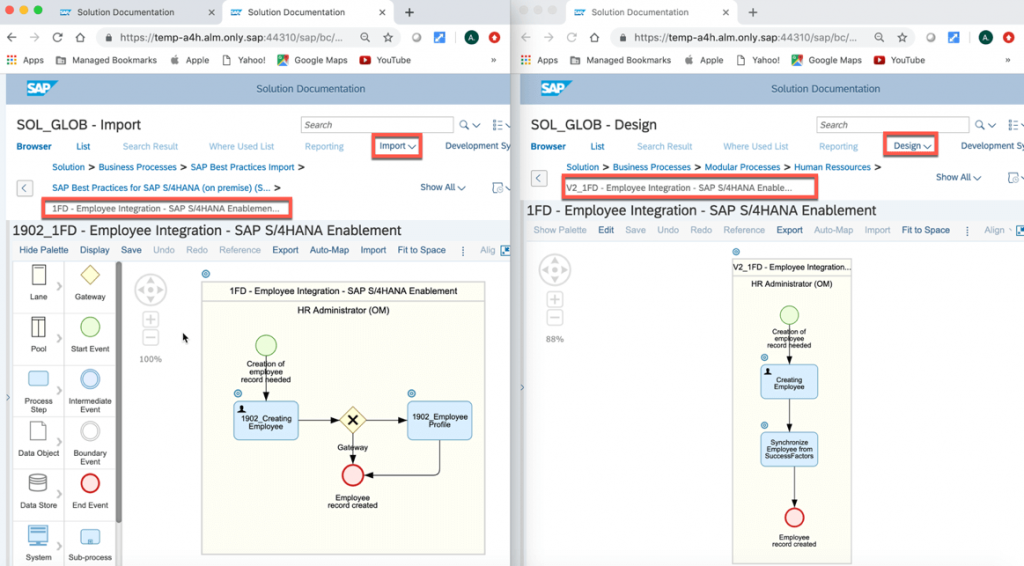Switch to Browser tab in Import window
Viewport: 1024px width, 566px height.
[34, 146]
